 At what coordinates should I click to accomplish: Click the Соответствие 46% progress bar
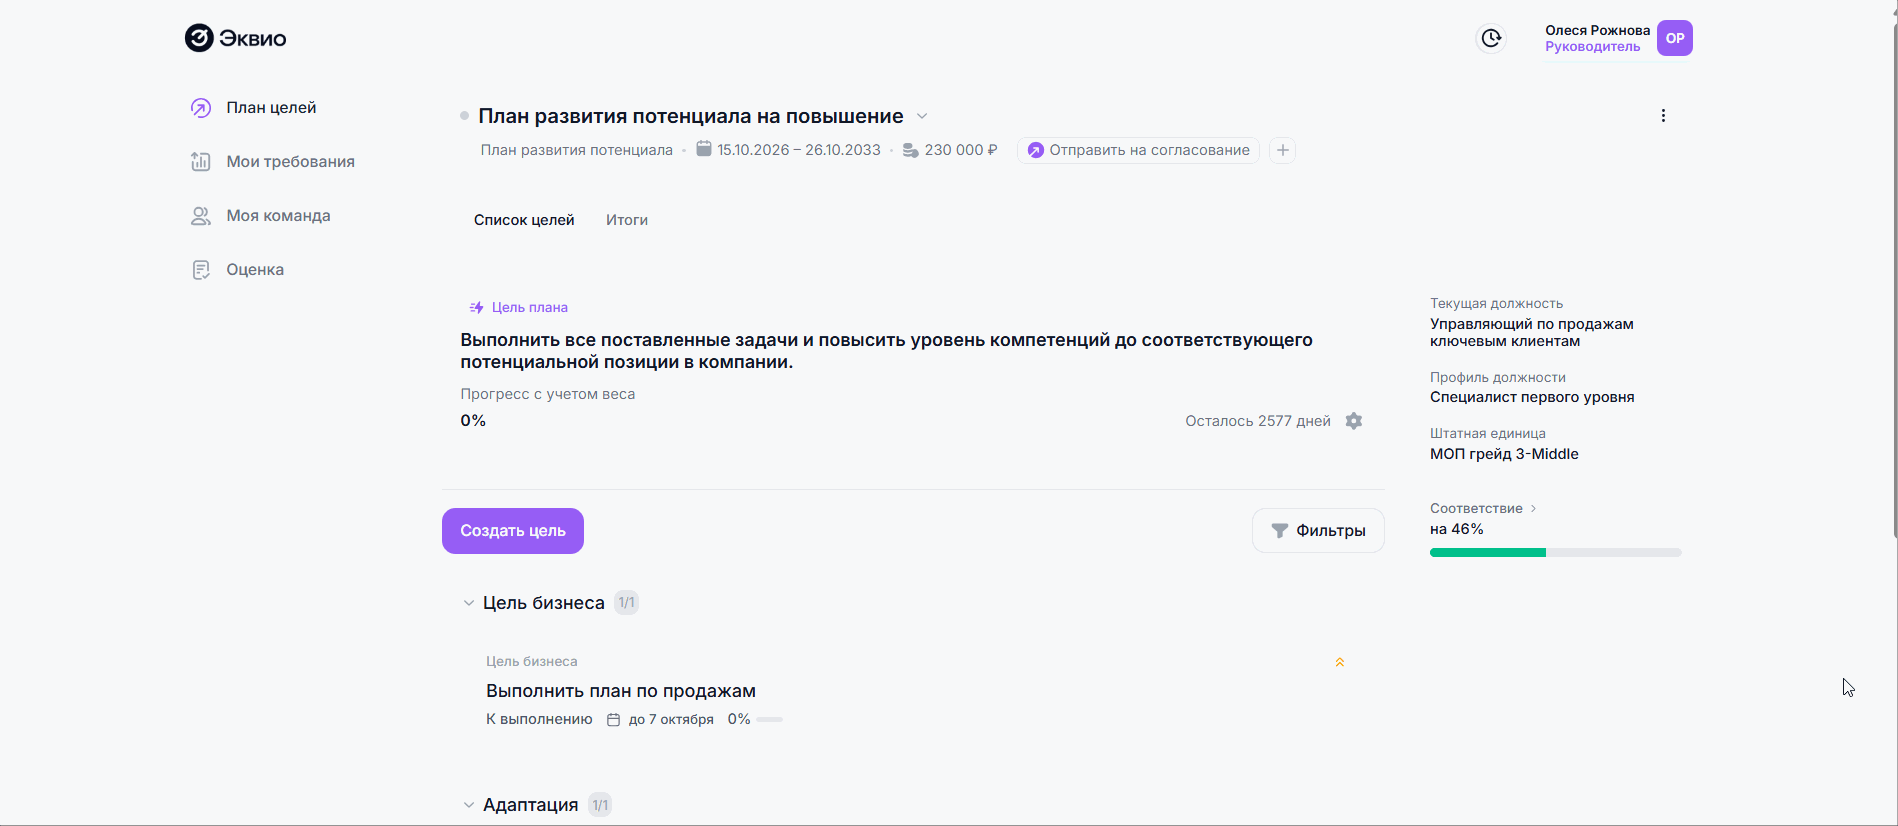[x=1556, y=552]
